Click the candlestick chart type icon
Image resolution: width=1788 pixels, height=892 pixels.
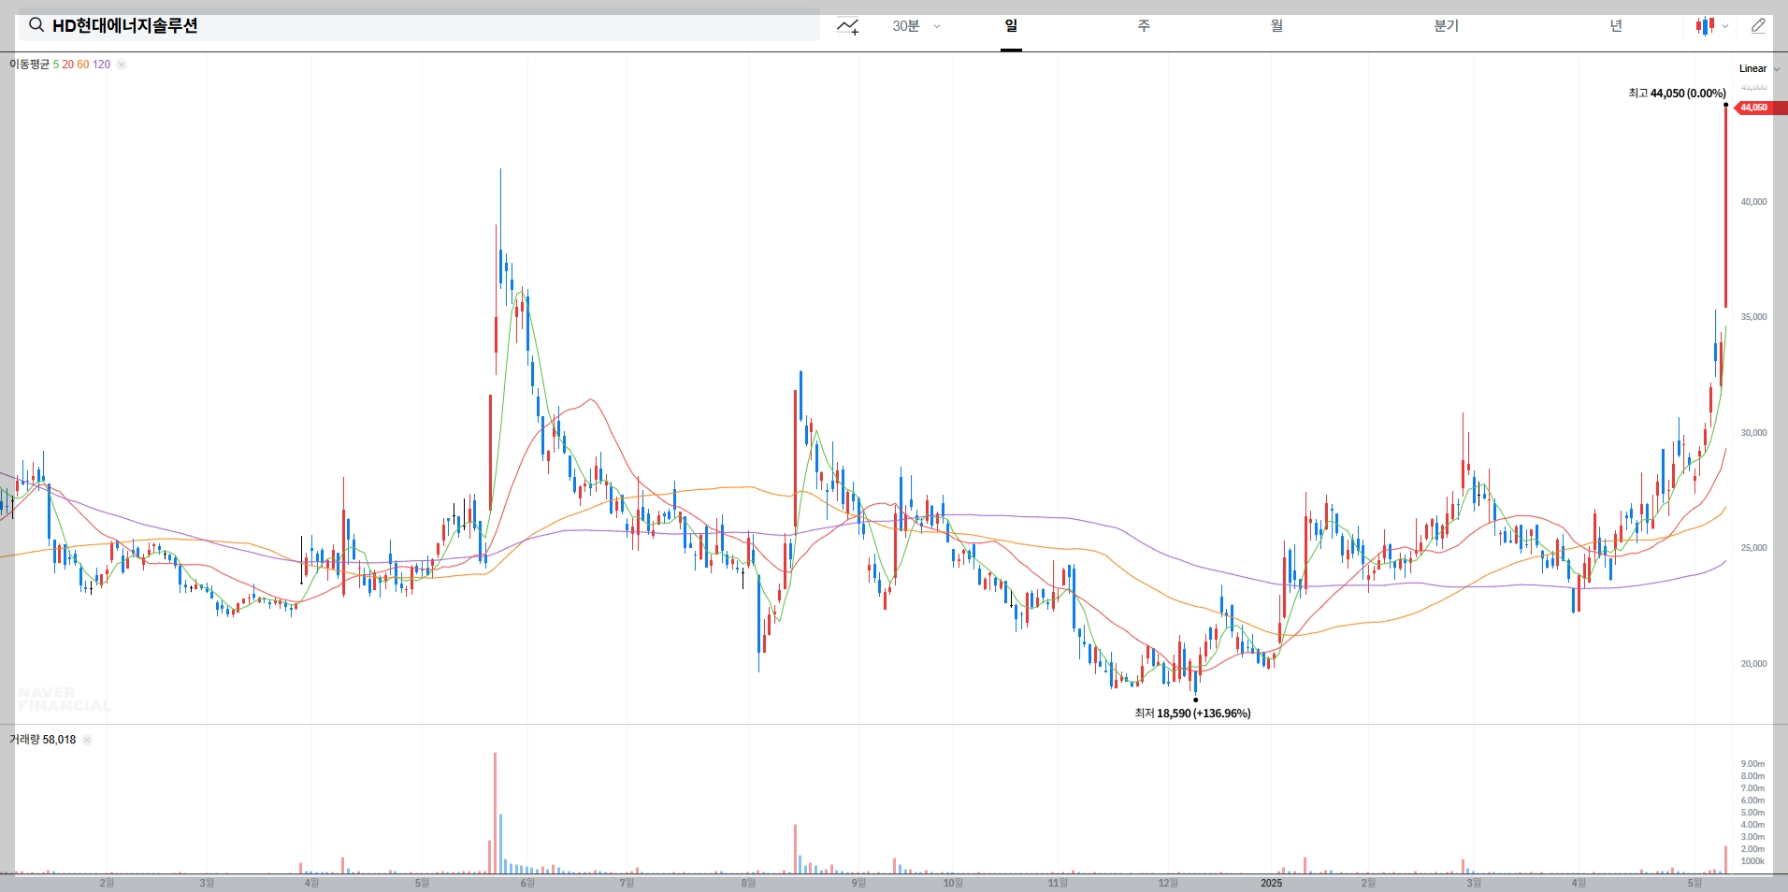1704,26
